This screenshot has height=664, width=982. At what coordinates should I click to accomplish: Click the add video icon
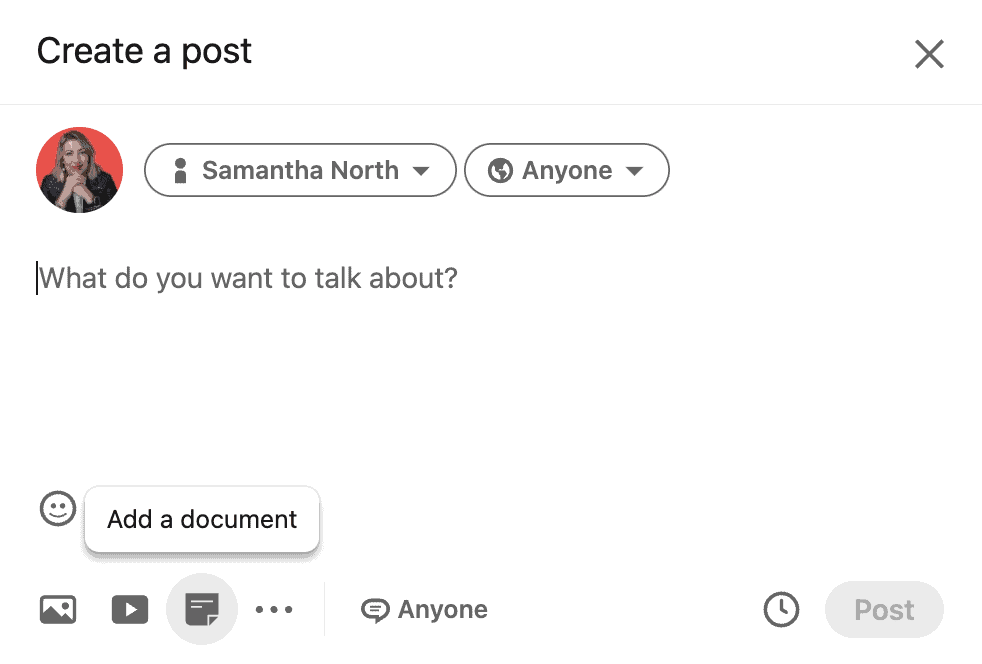pos(130,610)
